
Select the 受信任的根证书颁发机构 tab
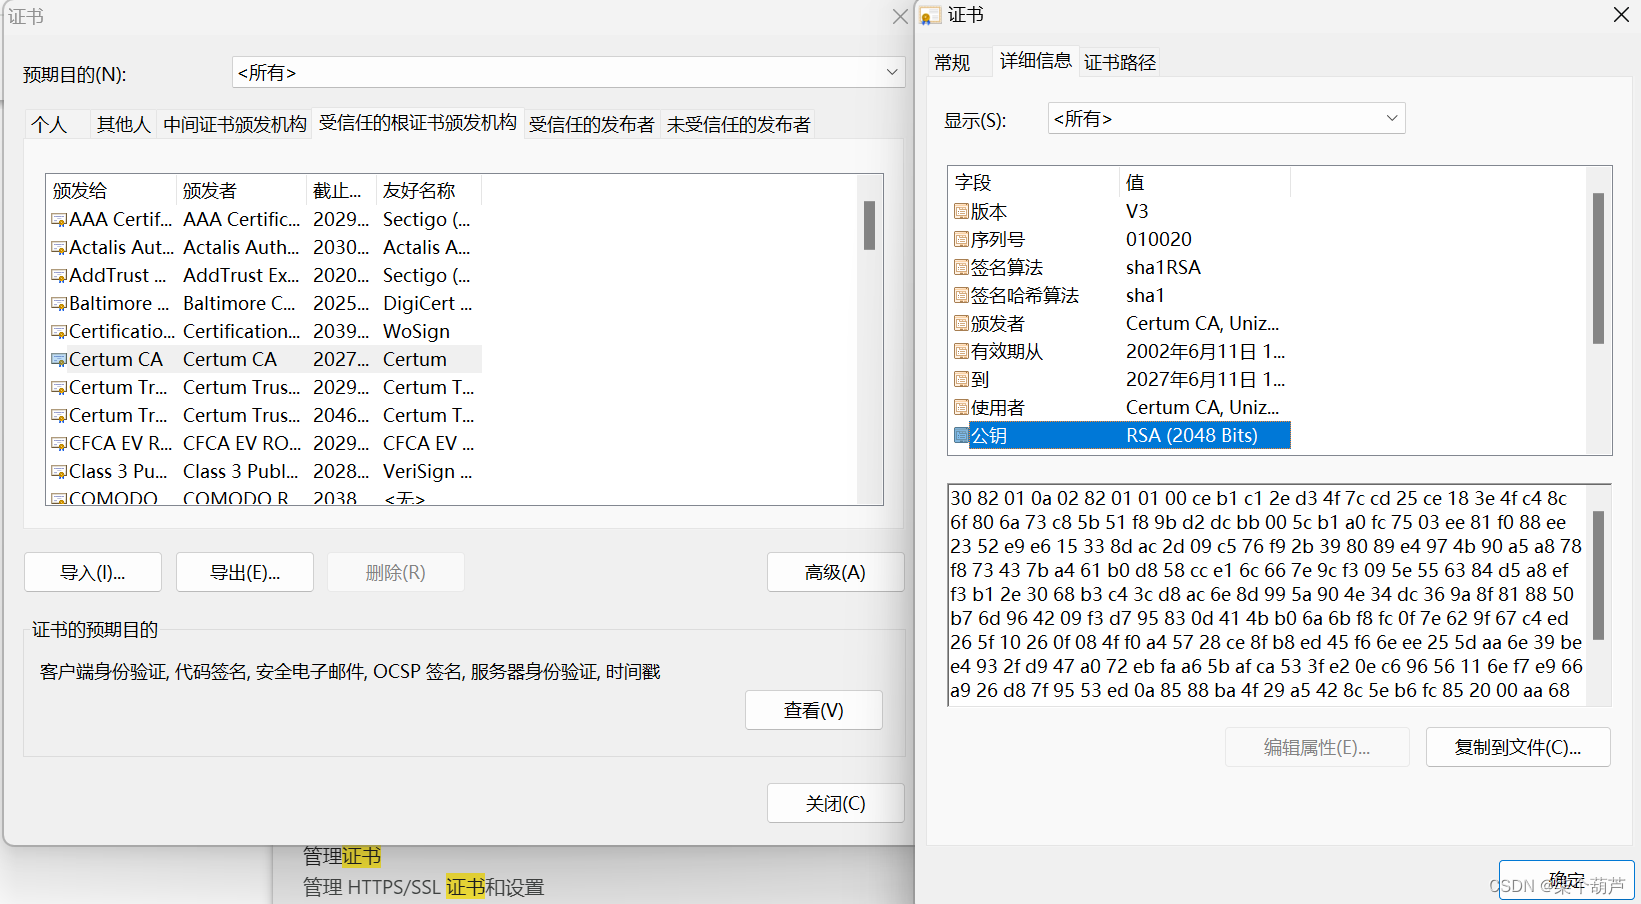point(417,122)
